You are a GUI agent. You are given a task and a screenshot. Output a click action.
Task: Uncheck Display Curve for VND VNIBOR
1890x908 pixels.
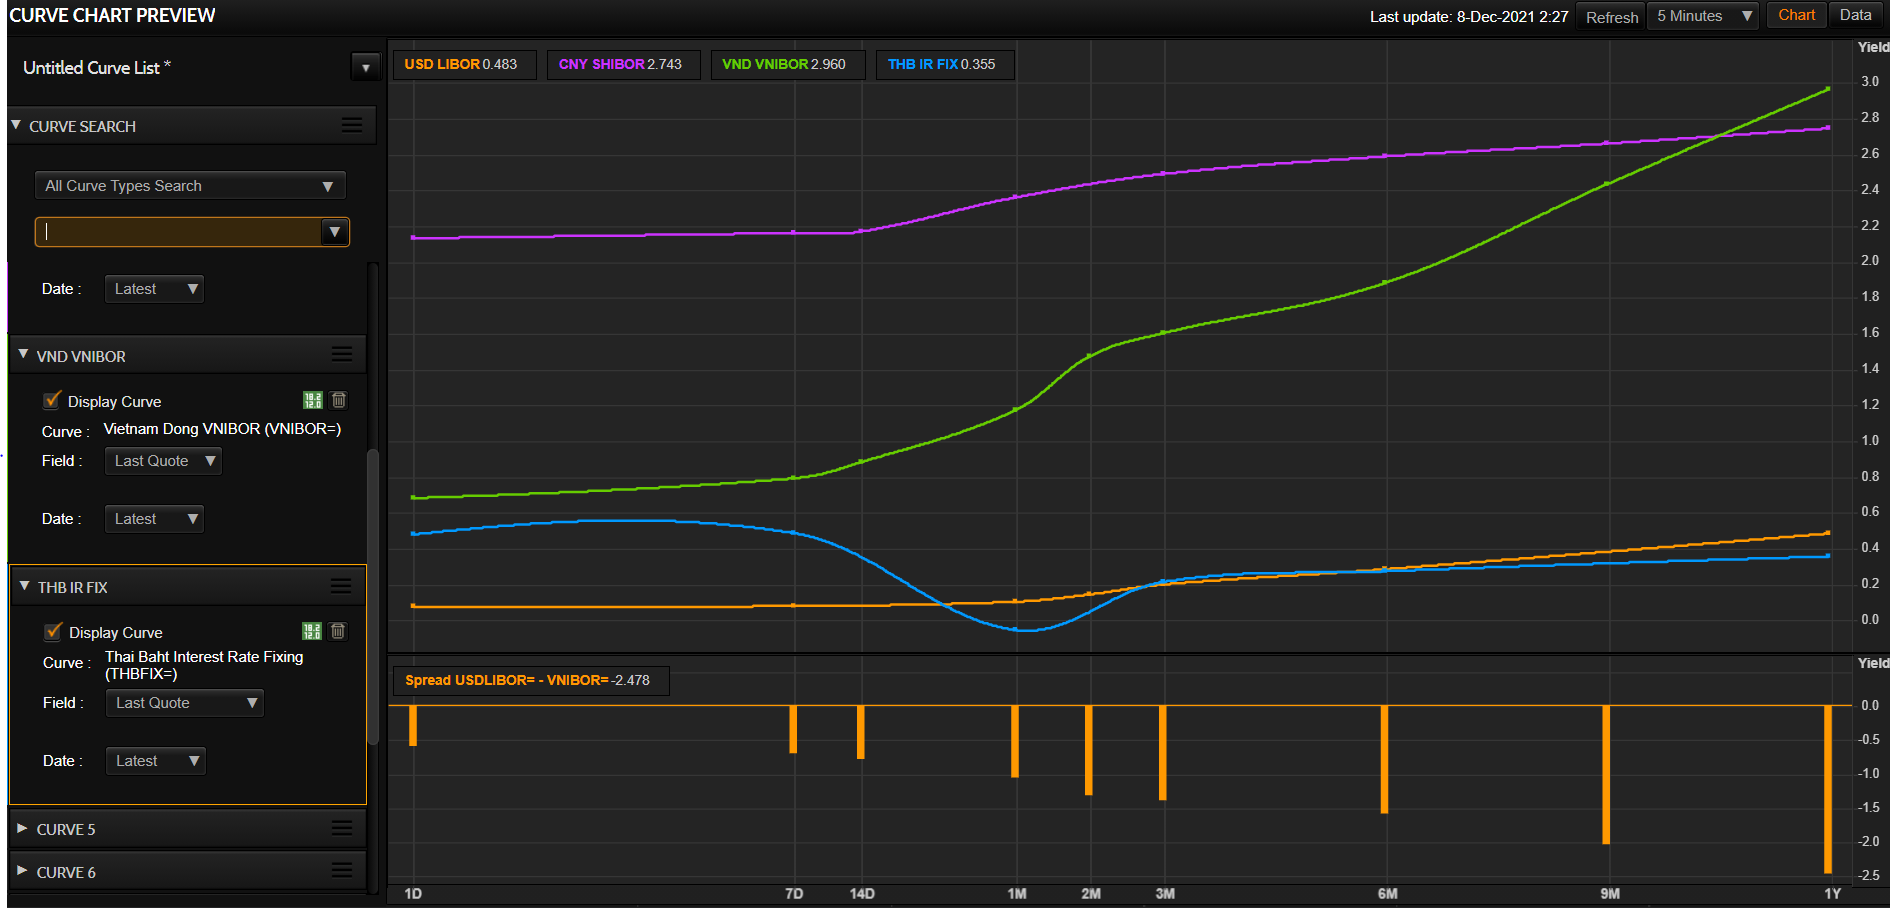52,400
